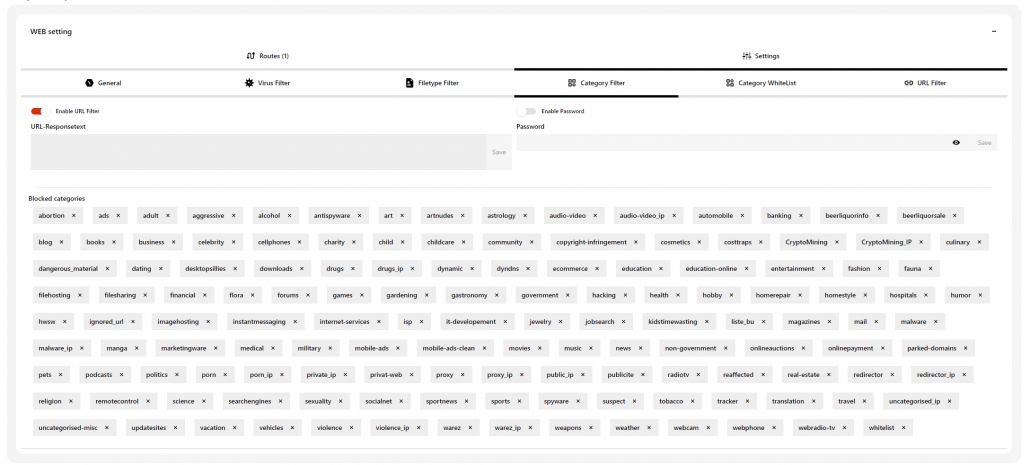Disable the Enable URL Filter switch
This screenshot has height=465, width=1030.
click(x=38, y=111)
